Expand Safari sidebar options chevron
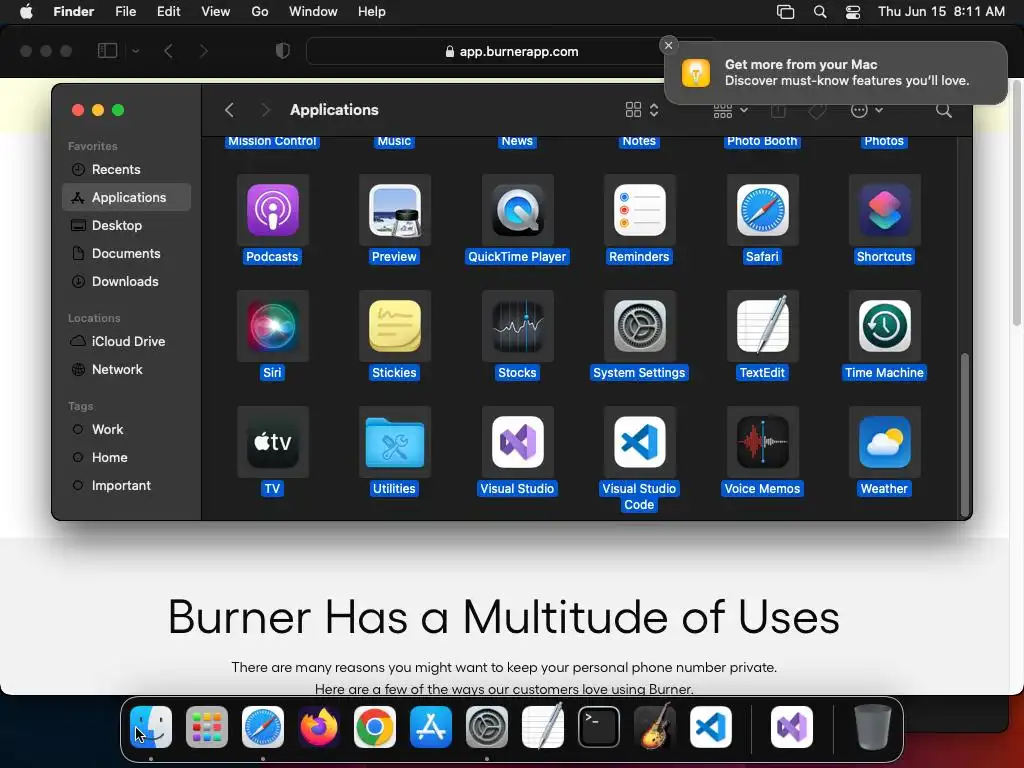Image resolution: width=1024 pixels, height=768 pixels. point(135,51)
